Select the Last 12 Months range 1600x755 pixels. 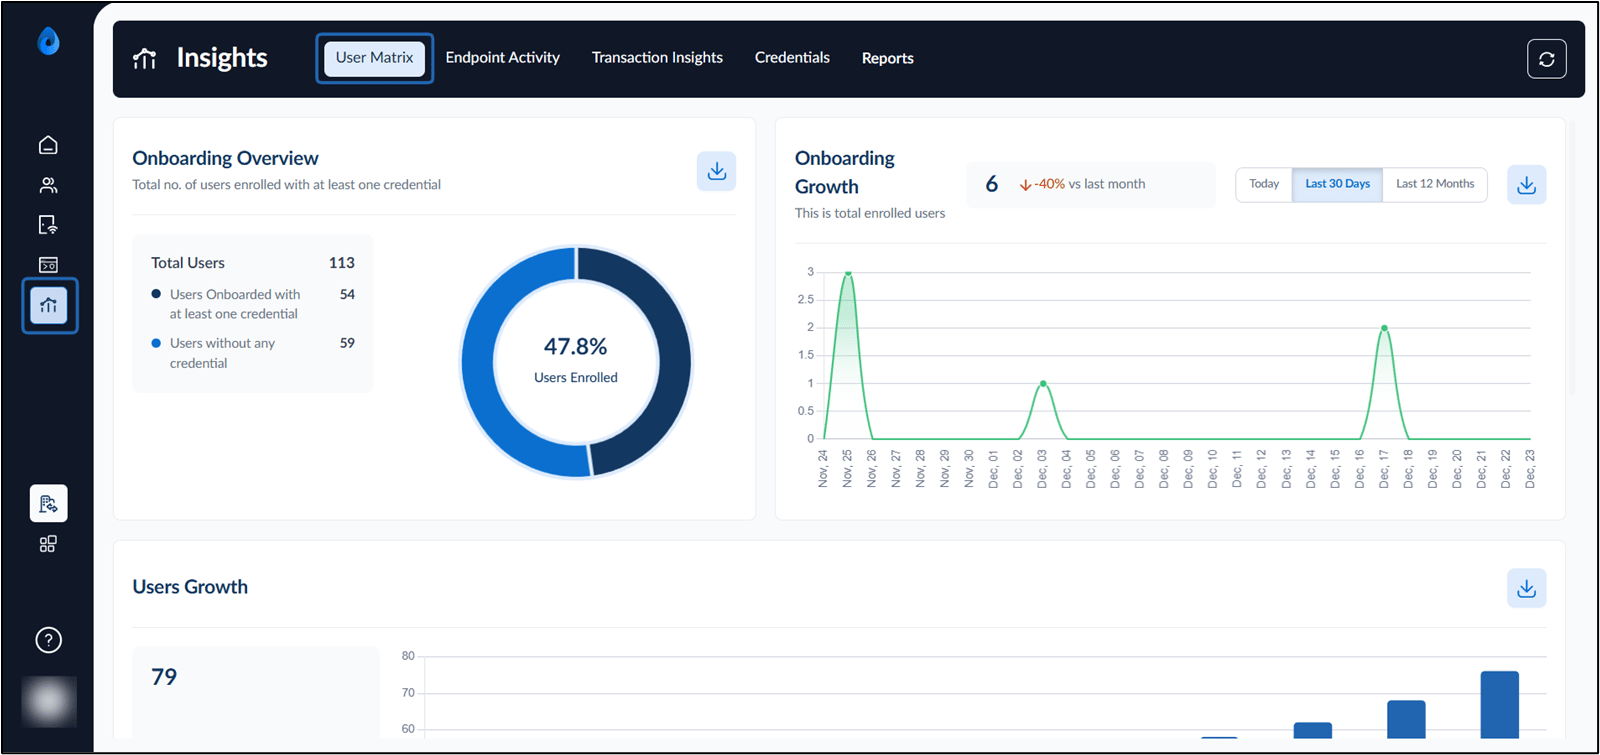[x=1435, y=184]
